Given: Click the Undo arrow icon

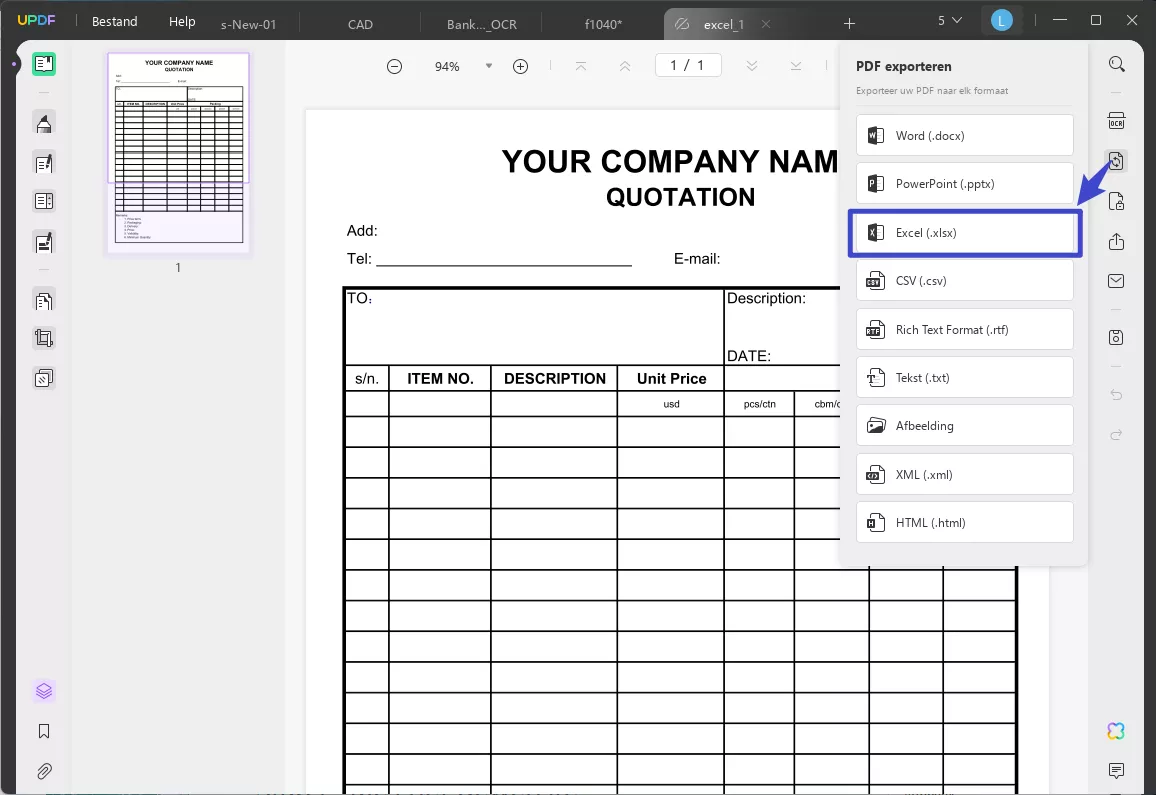Looking at the screenshot, I should pos(1116,395).
